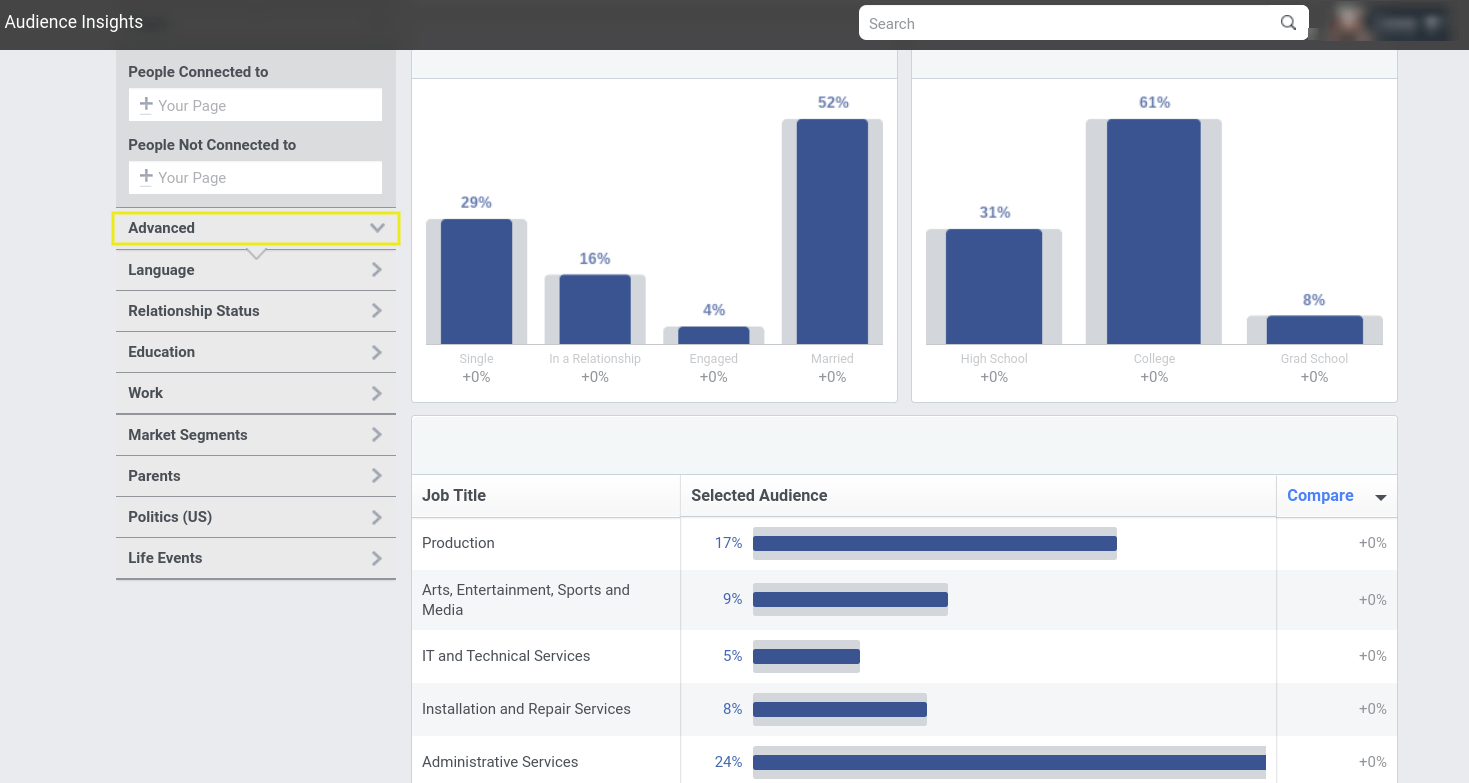1469x783 pixels.
Task: Click the 8% Installation and Repair value
Action: [733, 709]
